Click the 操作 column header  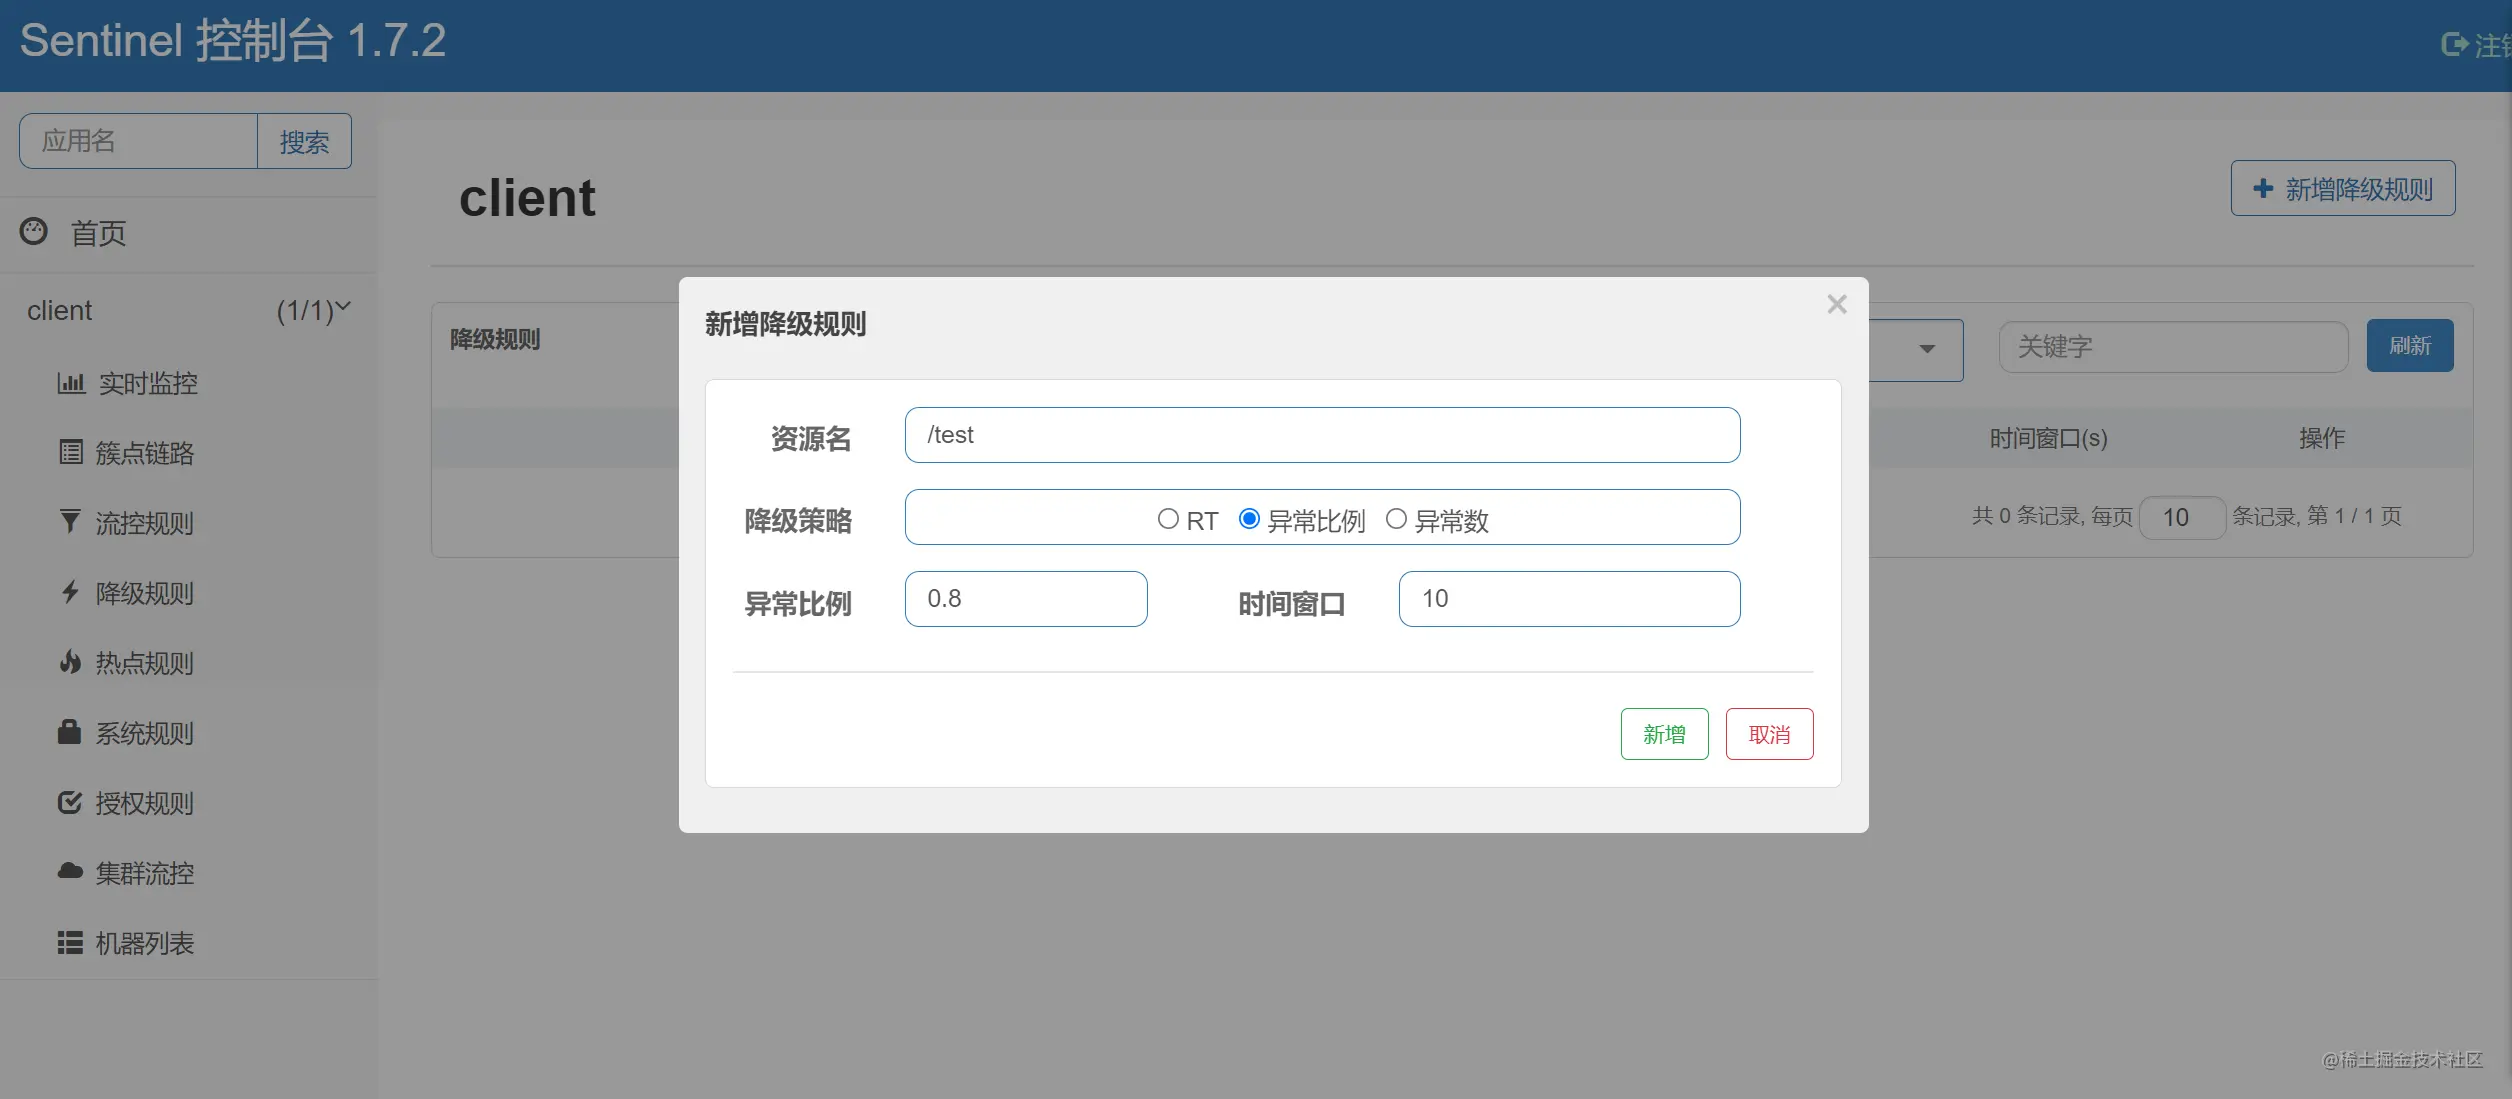tap(2321, 438)
